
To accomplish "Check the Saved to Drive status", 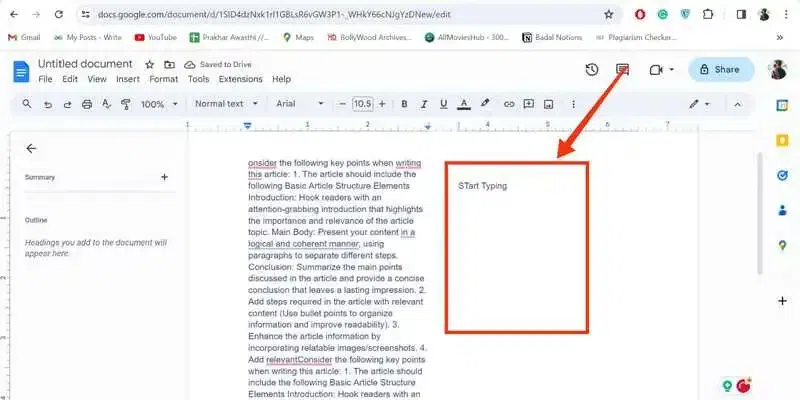I will click(x=218, y=65).
